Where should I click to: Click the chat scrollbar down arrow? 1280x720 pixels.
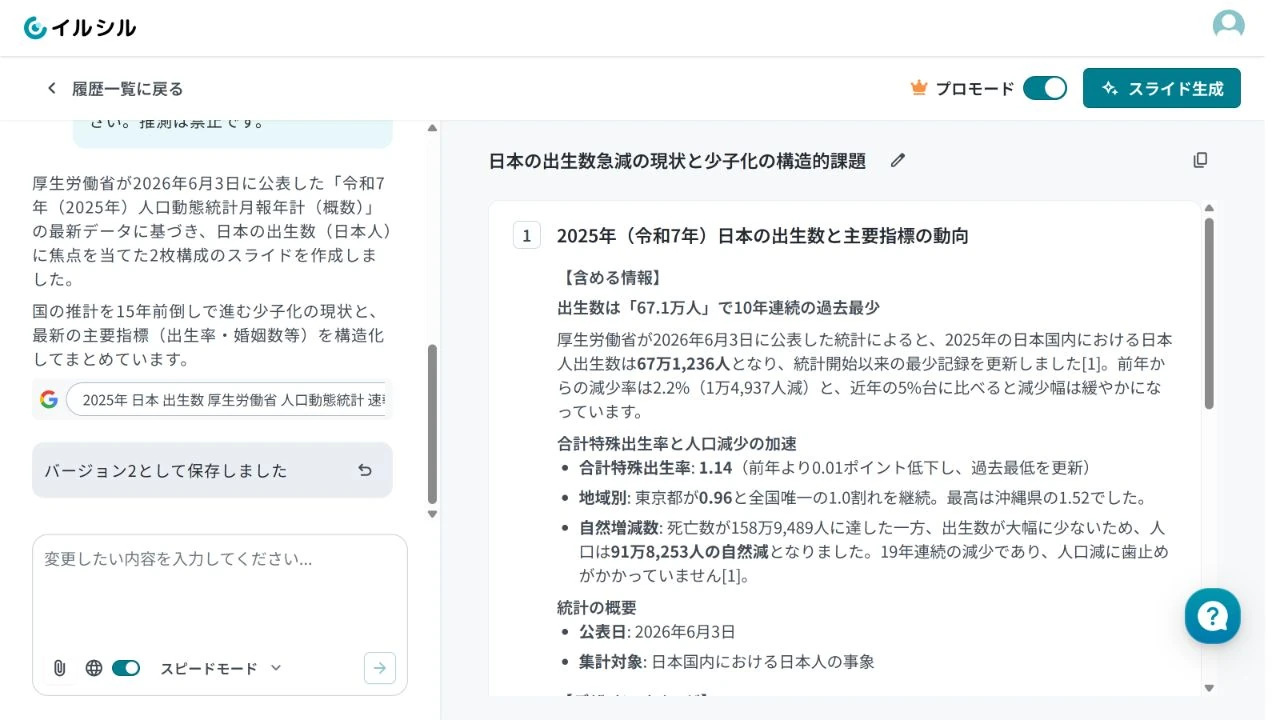pyautogui.click(x=432, y=514)
